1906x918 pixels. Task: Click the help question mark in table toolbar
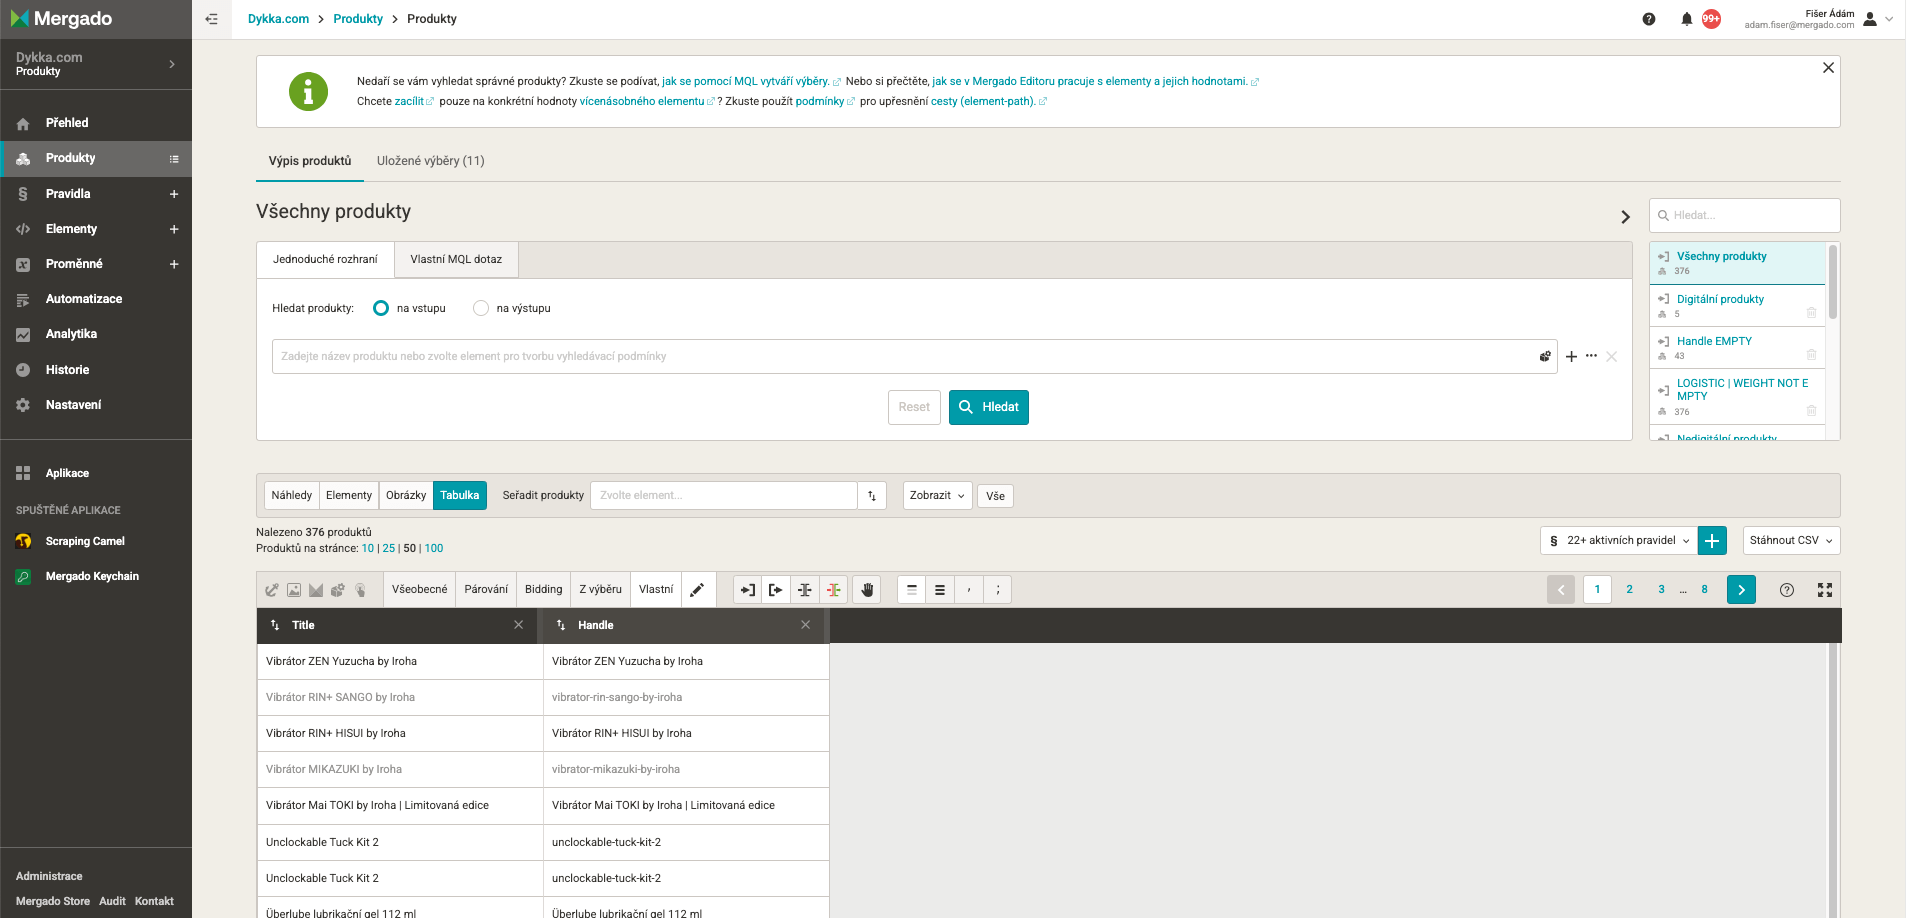(1786, 590)
